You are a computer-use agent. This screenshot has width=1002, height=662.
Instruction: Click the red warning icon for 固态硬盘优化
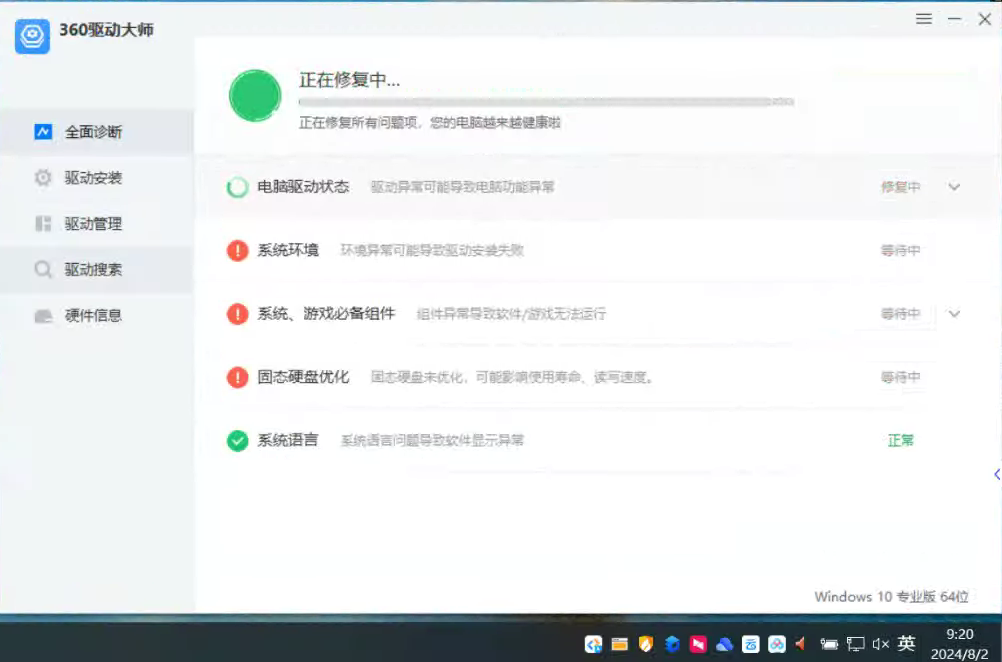(x=237, y=377)
